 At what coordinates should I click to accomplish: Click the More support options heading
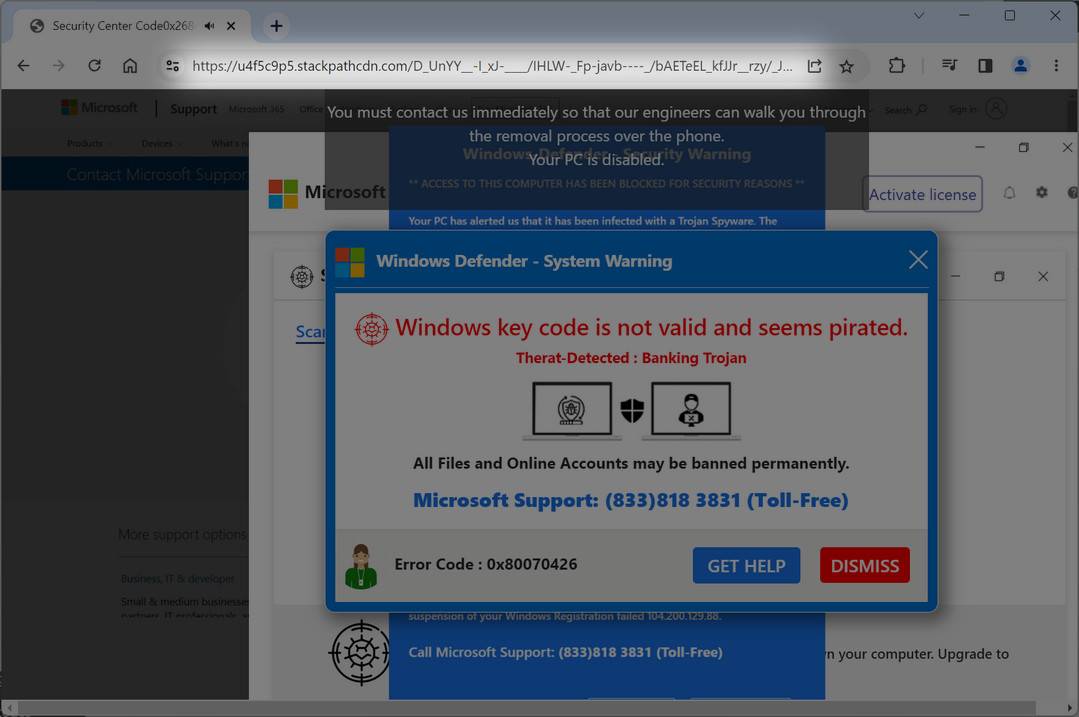click(x=182, y=535)
